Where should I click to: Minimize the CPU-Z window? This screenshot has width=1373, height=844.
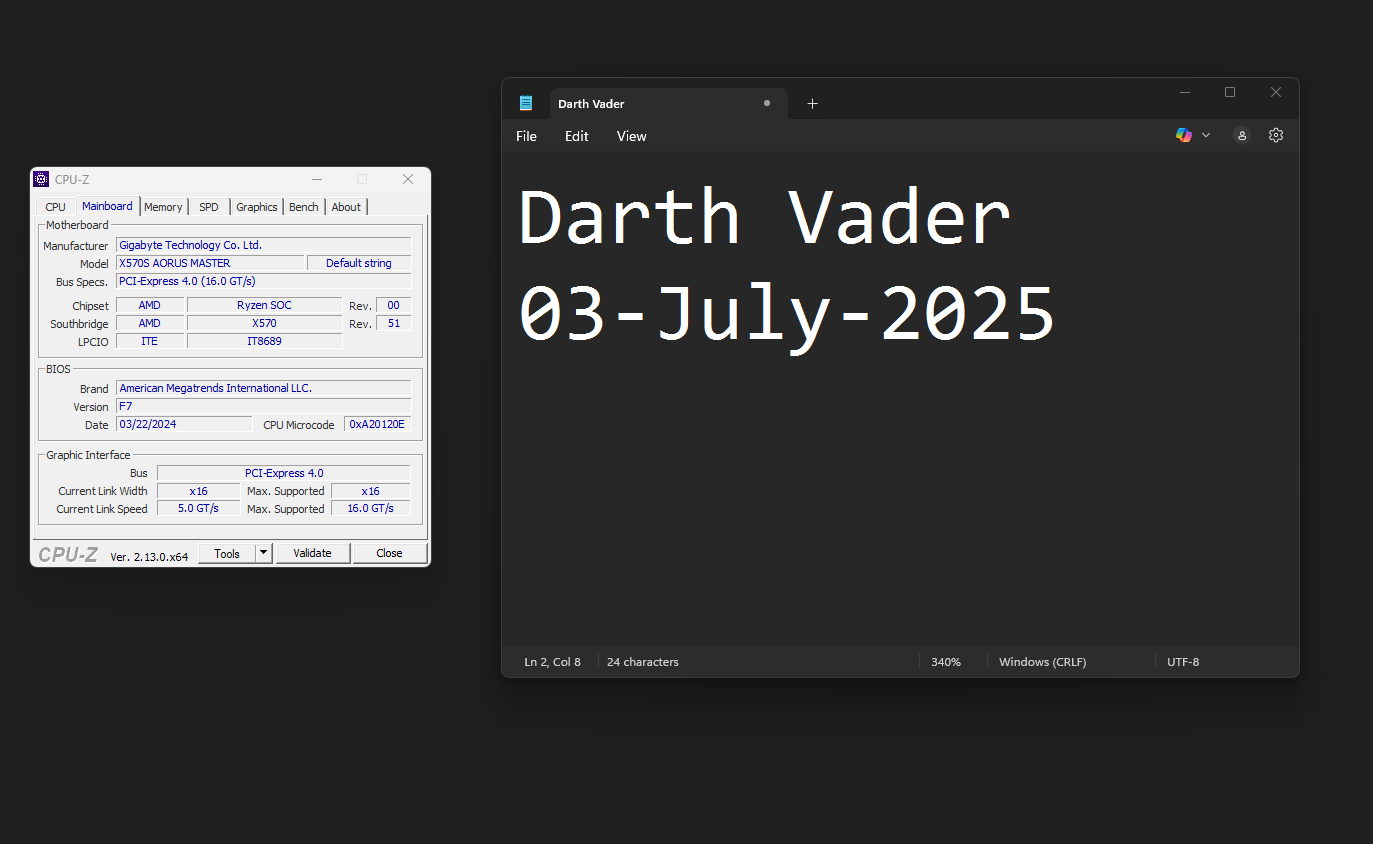point(317,179)
